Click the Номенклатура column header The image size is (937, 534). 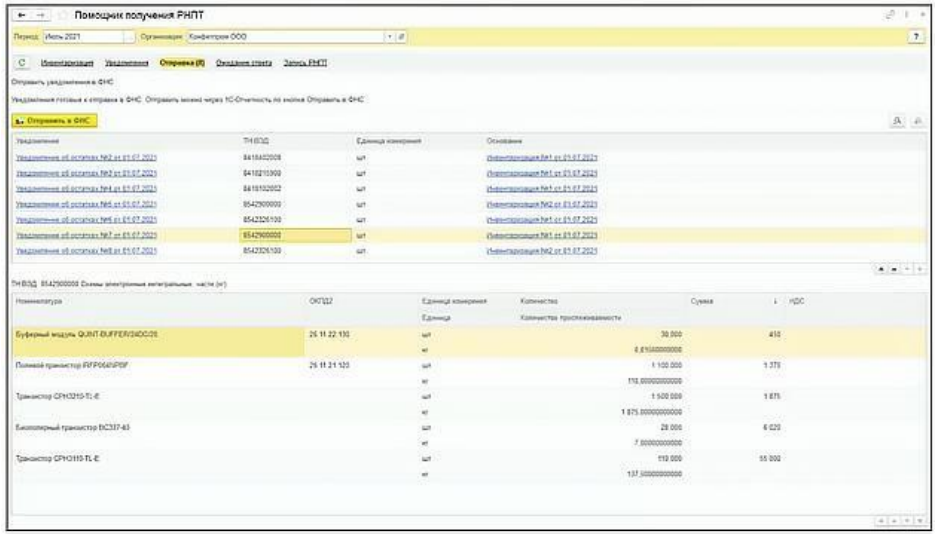click(39, 302)
